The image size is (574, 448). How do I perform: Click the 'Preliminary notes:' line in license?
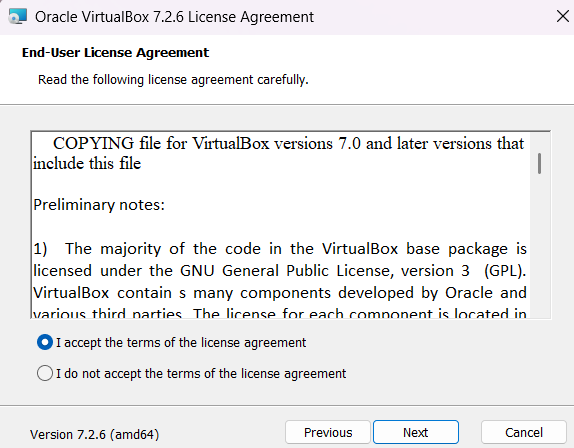99,205
